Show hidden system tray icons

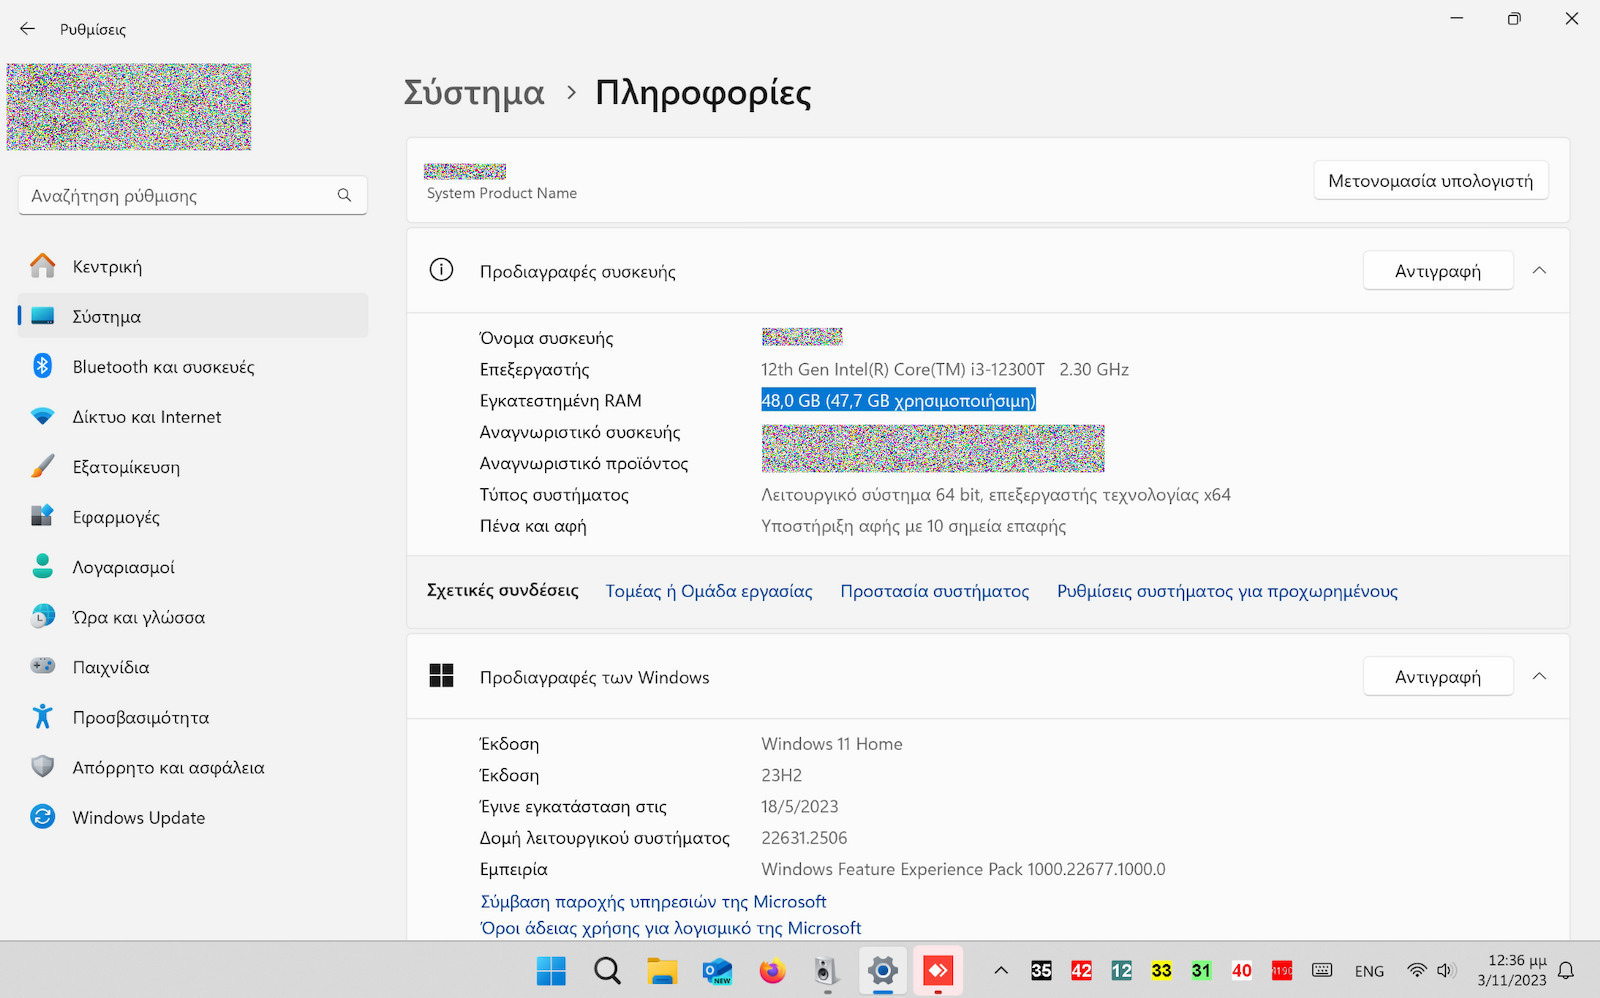pyautogui.click(x=1000, y=971)
